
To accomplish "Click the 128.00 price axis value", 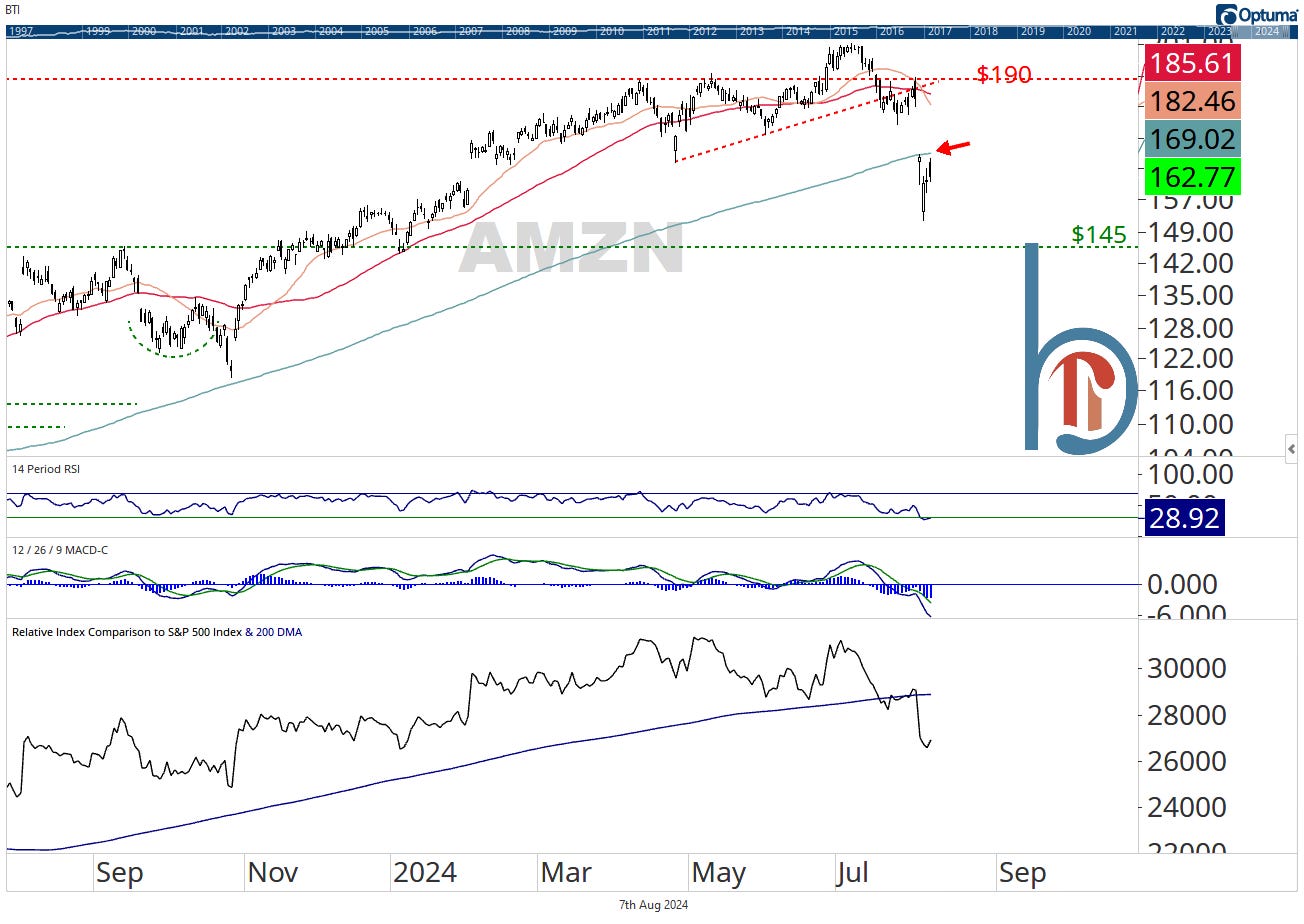I will click(x=1192, y=327).
